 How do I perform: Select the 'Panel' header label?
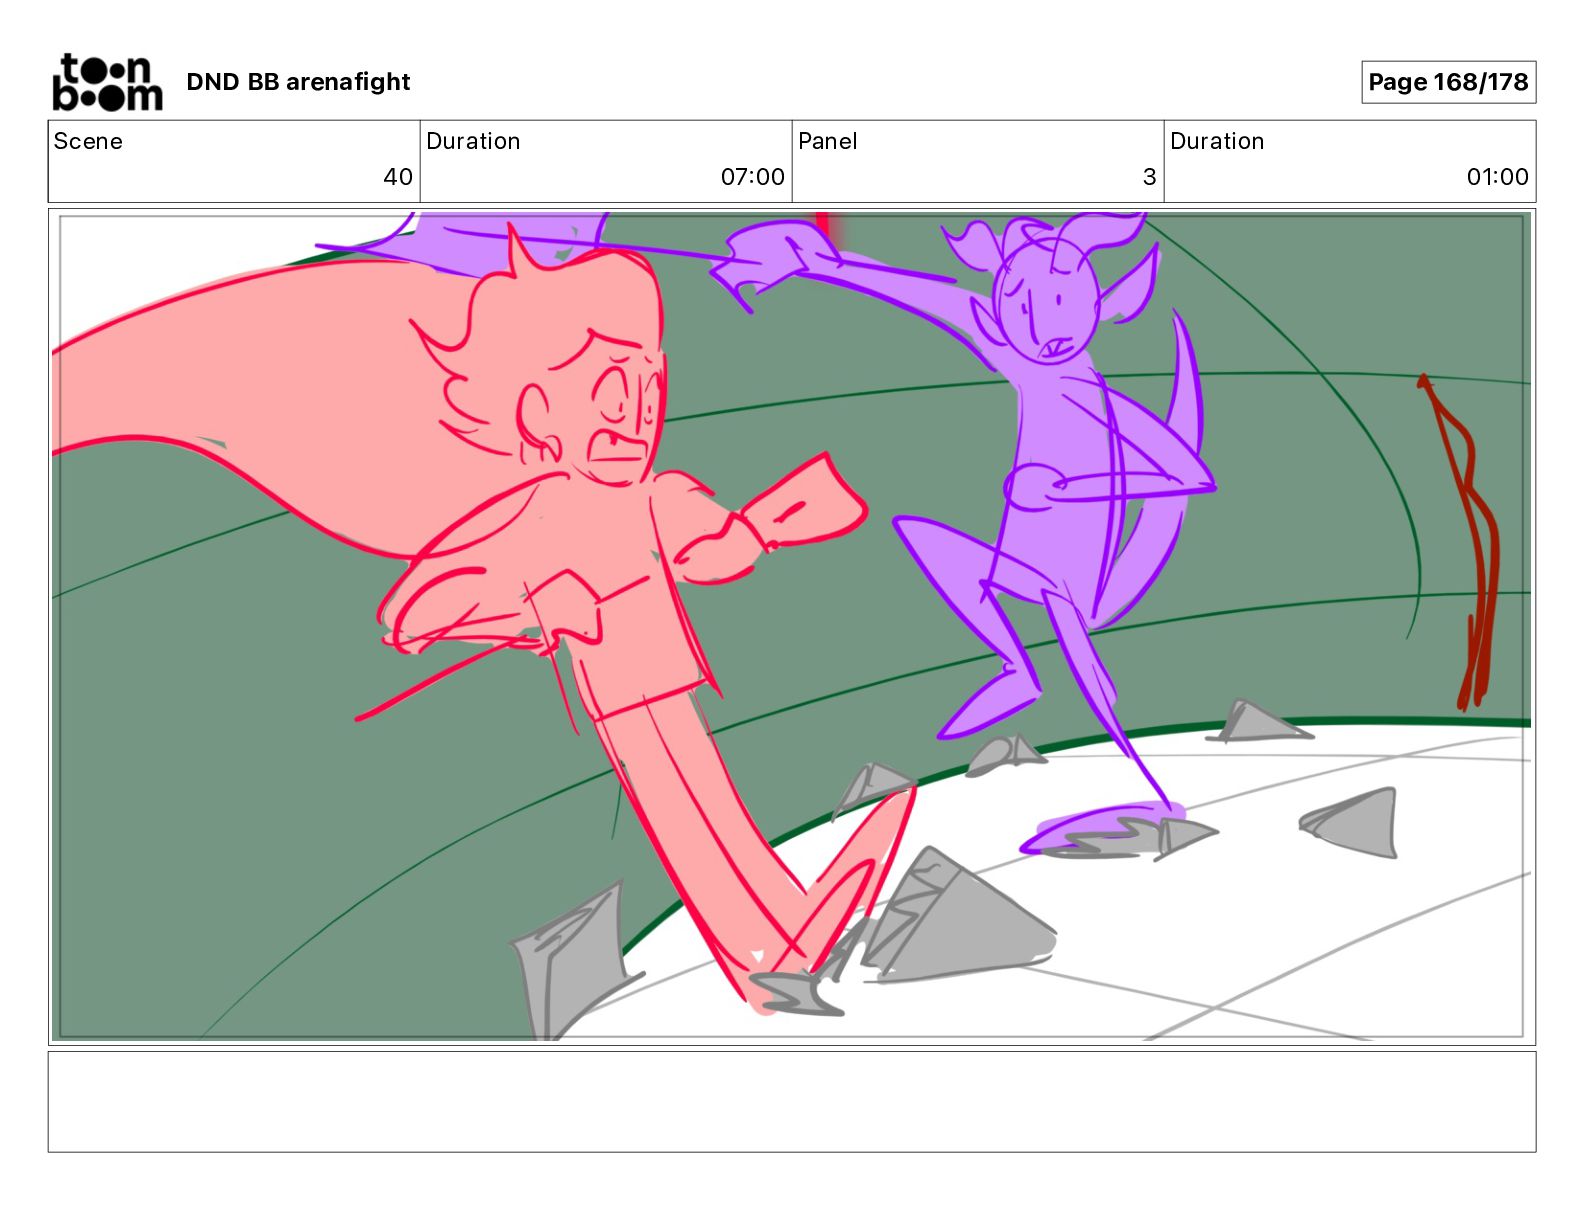coord(828,141)
